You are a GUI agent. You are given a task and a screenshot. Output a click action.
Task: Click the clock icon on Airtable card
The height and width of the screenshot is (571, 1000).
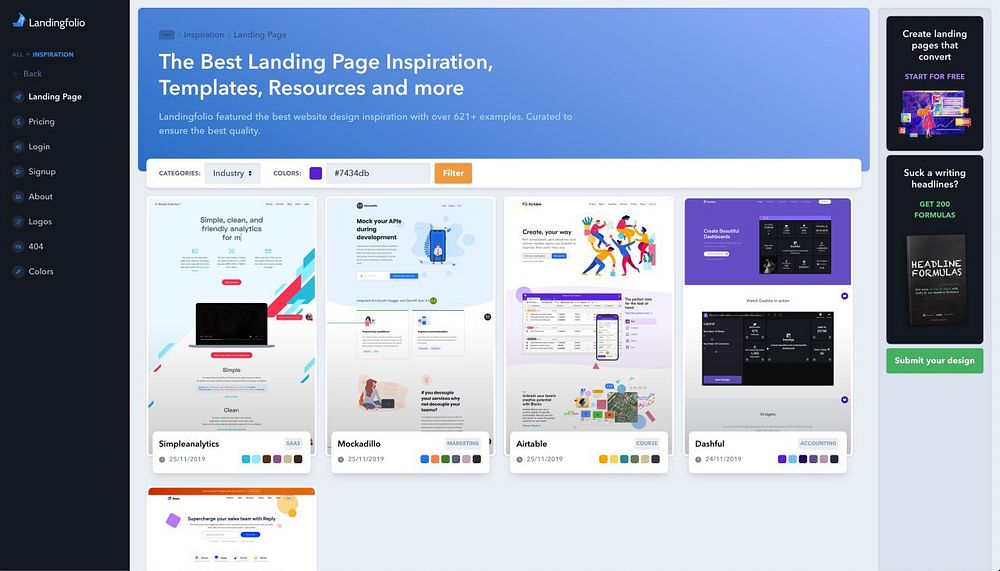[x=519, y=459]
